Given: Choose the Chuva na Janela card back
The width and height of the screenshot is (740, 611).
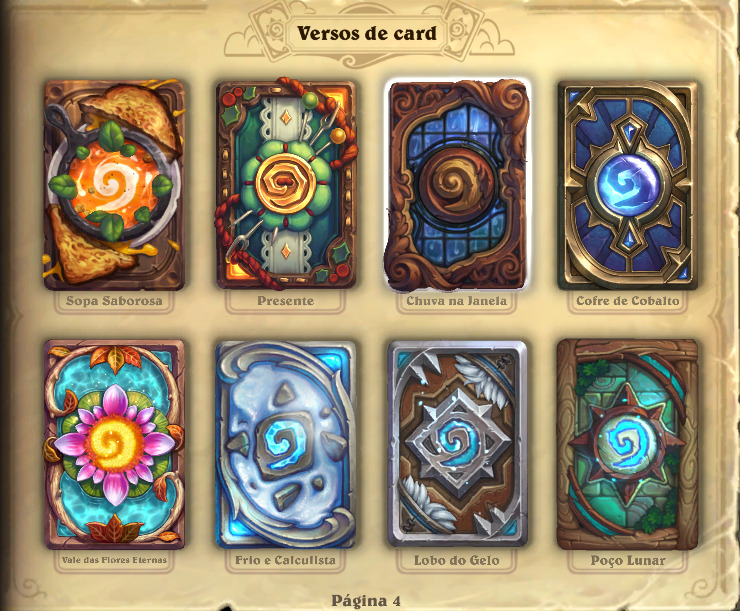Looking at the screenshot, I should pyautogui.click(x=457, y=185).
